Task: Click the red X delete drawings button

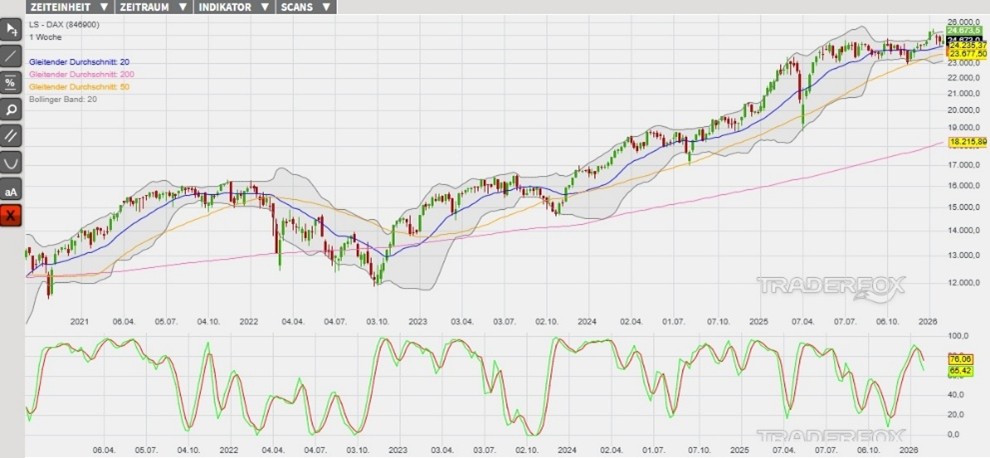Action: tap(11, 216)
